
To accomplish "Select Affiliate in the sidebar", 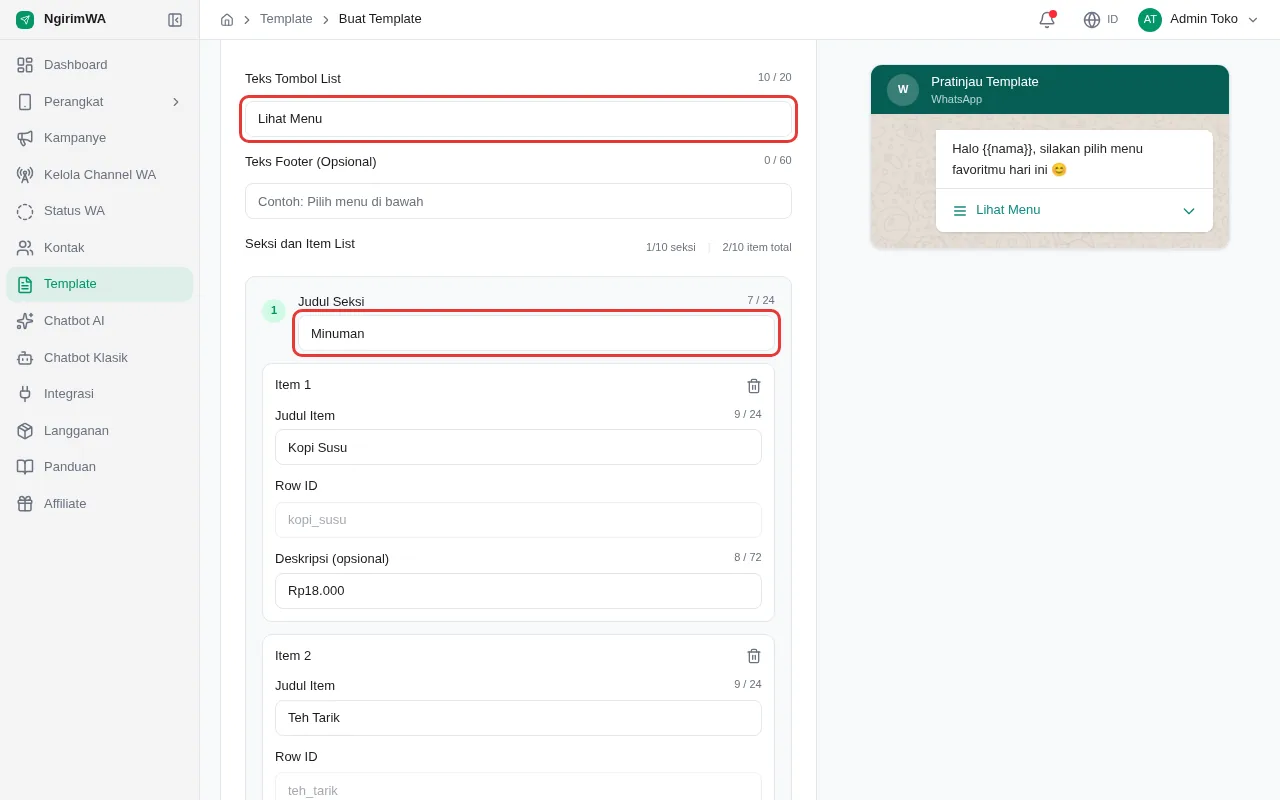I will pyautogui.click(x=100, y=504).
